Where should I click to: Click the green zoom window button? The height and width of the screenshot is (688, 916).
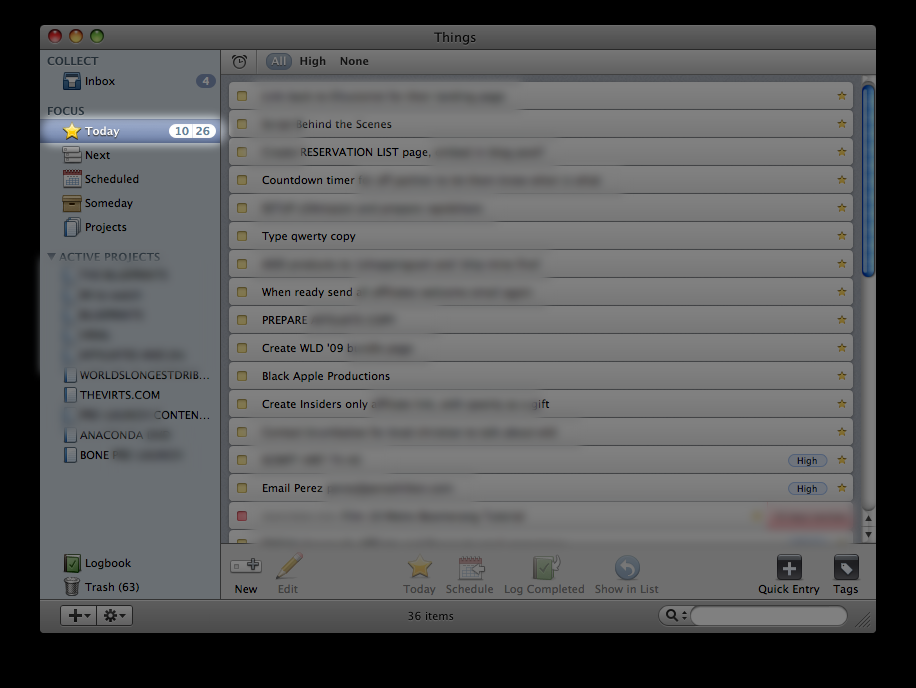[97, 36]
